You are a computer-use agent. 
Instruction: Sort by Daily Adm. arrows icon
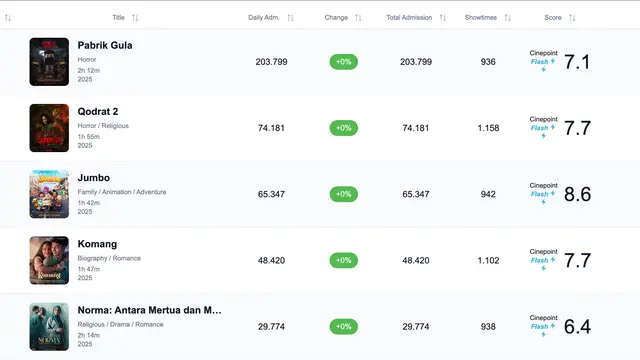[290, 18]
